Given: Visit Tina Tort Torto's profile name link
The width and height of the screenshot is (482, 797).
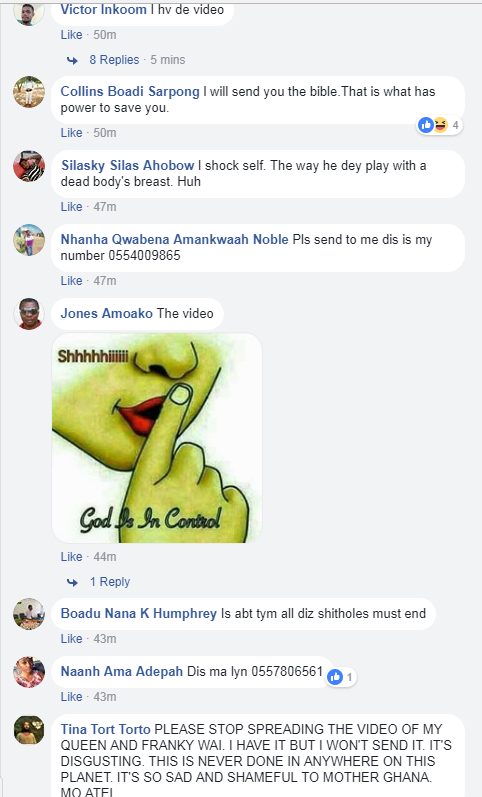Looking at the screenshot, I should (106, 729).
